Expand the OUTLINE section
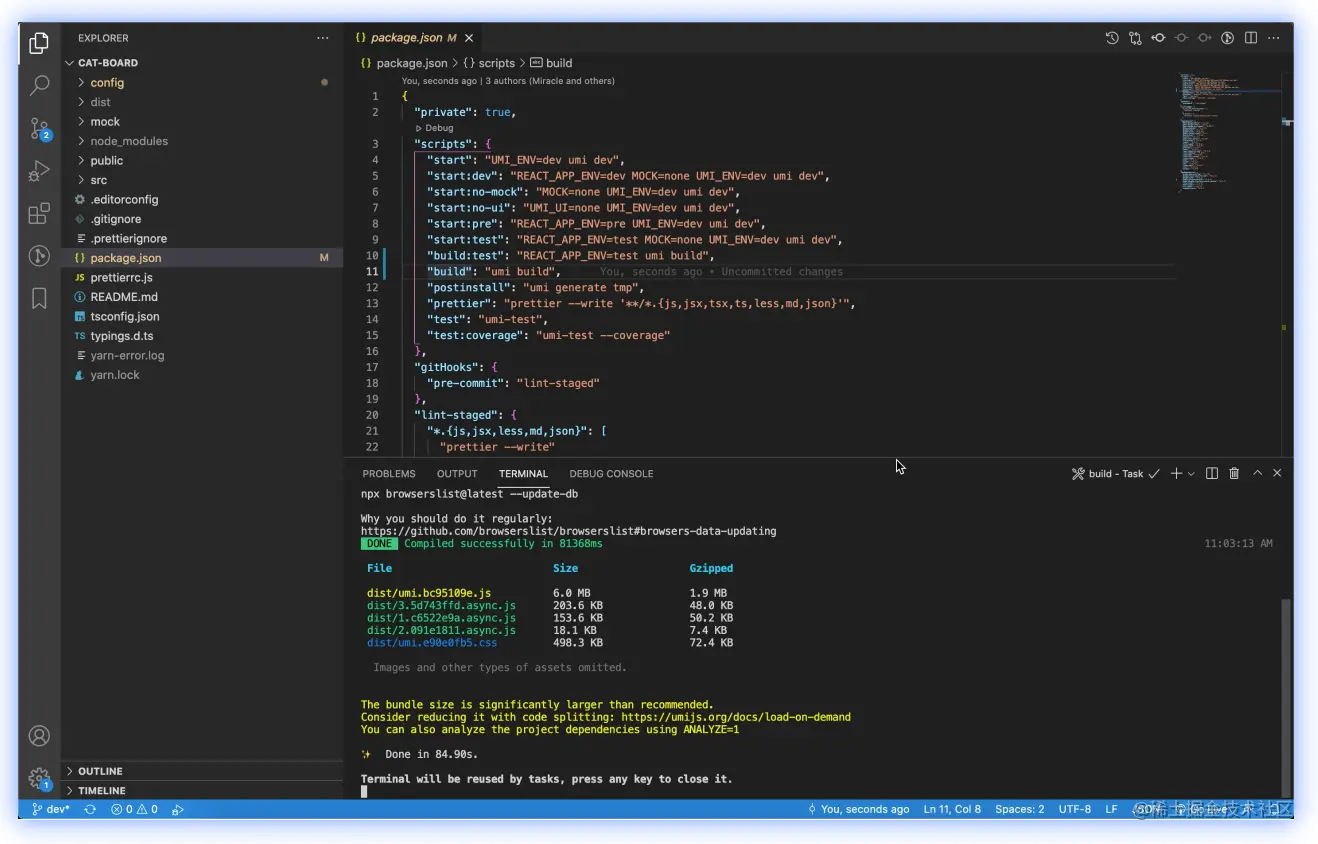 100,771
